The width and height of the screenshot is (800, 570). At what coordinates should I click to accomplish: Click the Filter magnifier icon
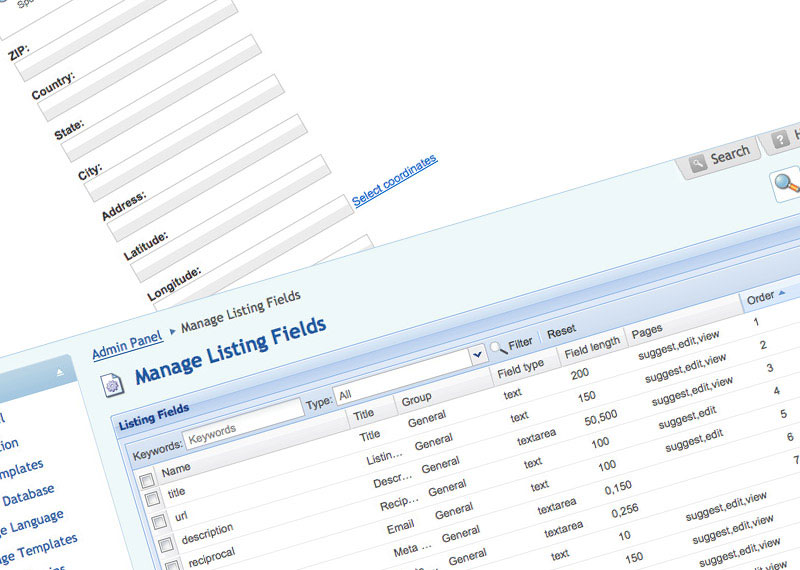497,349
